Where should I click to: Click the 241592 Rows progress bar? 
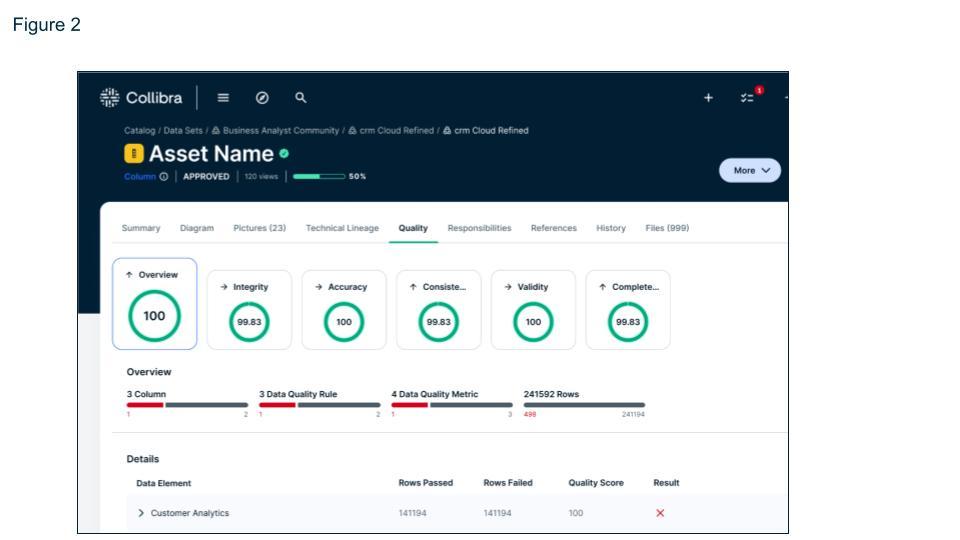point(584,405)
